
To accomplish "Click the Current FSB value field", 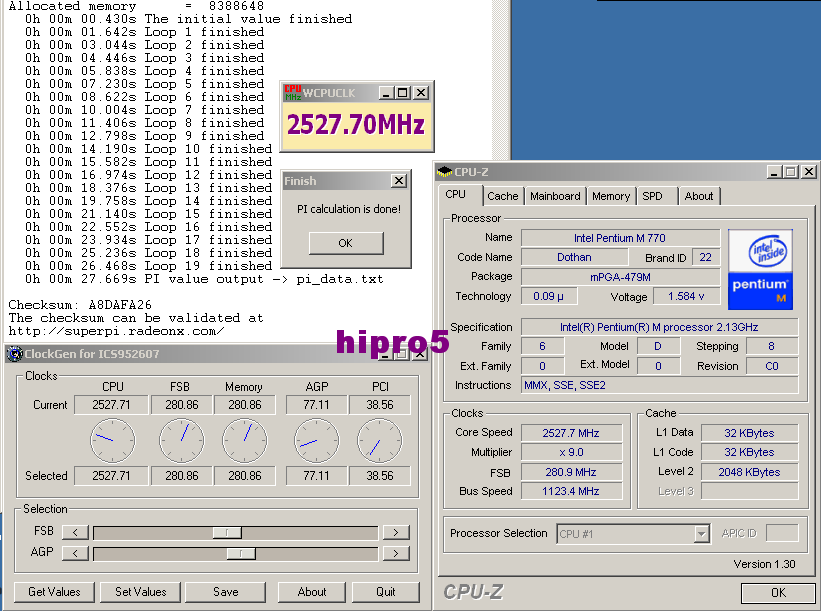I will pyautogui.click(x=182, y=405).
